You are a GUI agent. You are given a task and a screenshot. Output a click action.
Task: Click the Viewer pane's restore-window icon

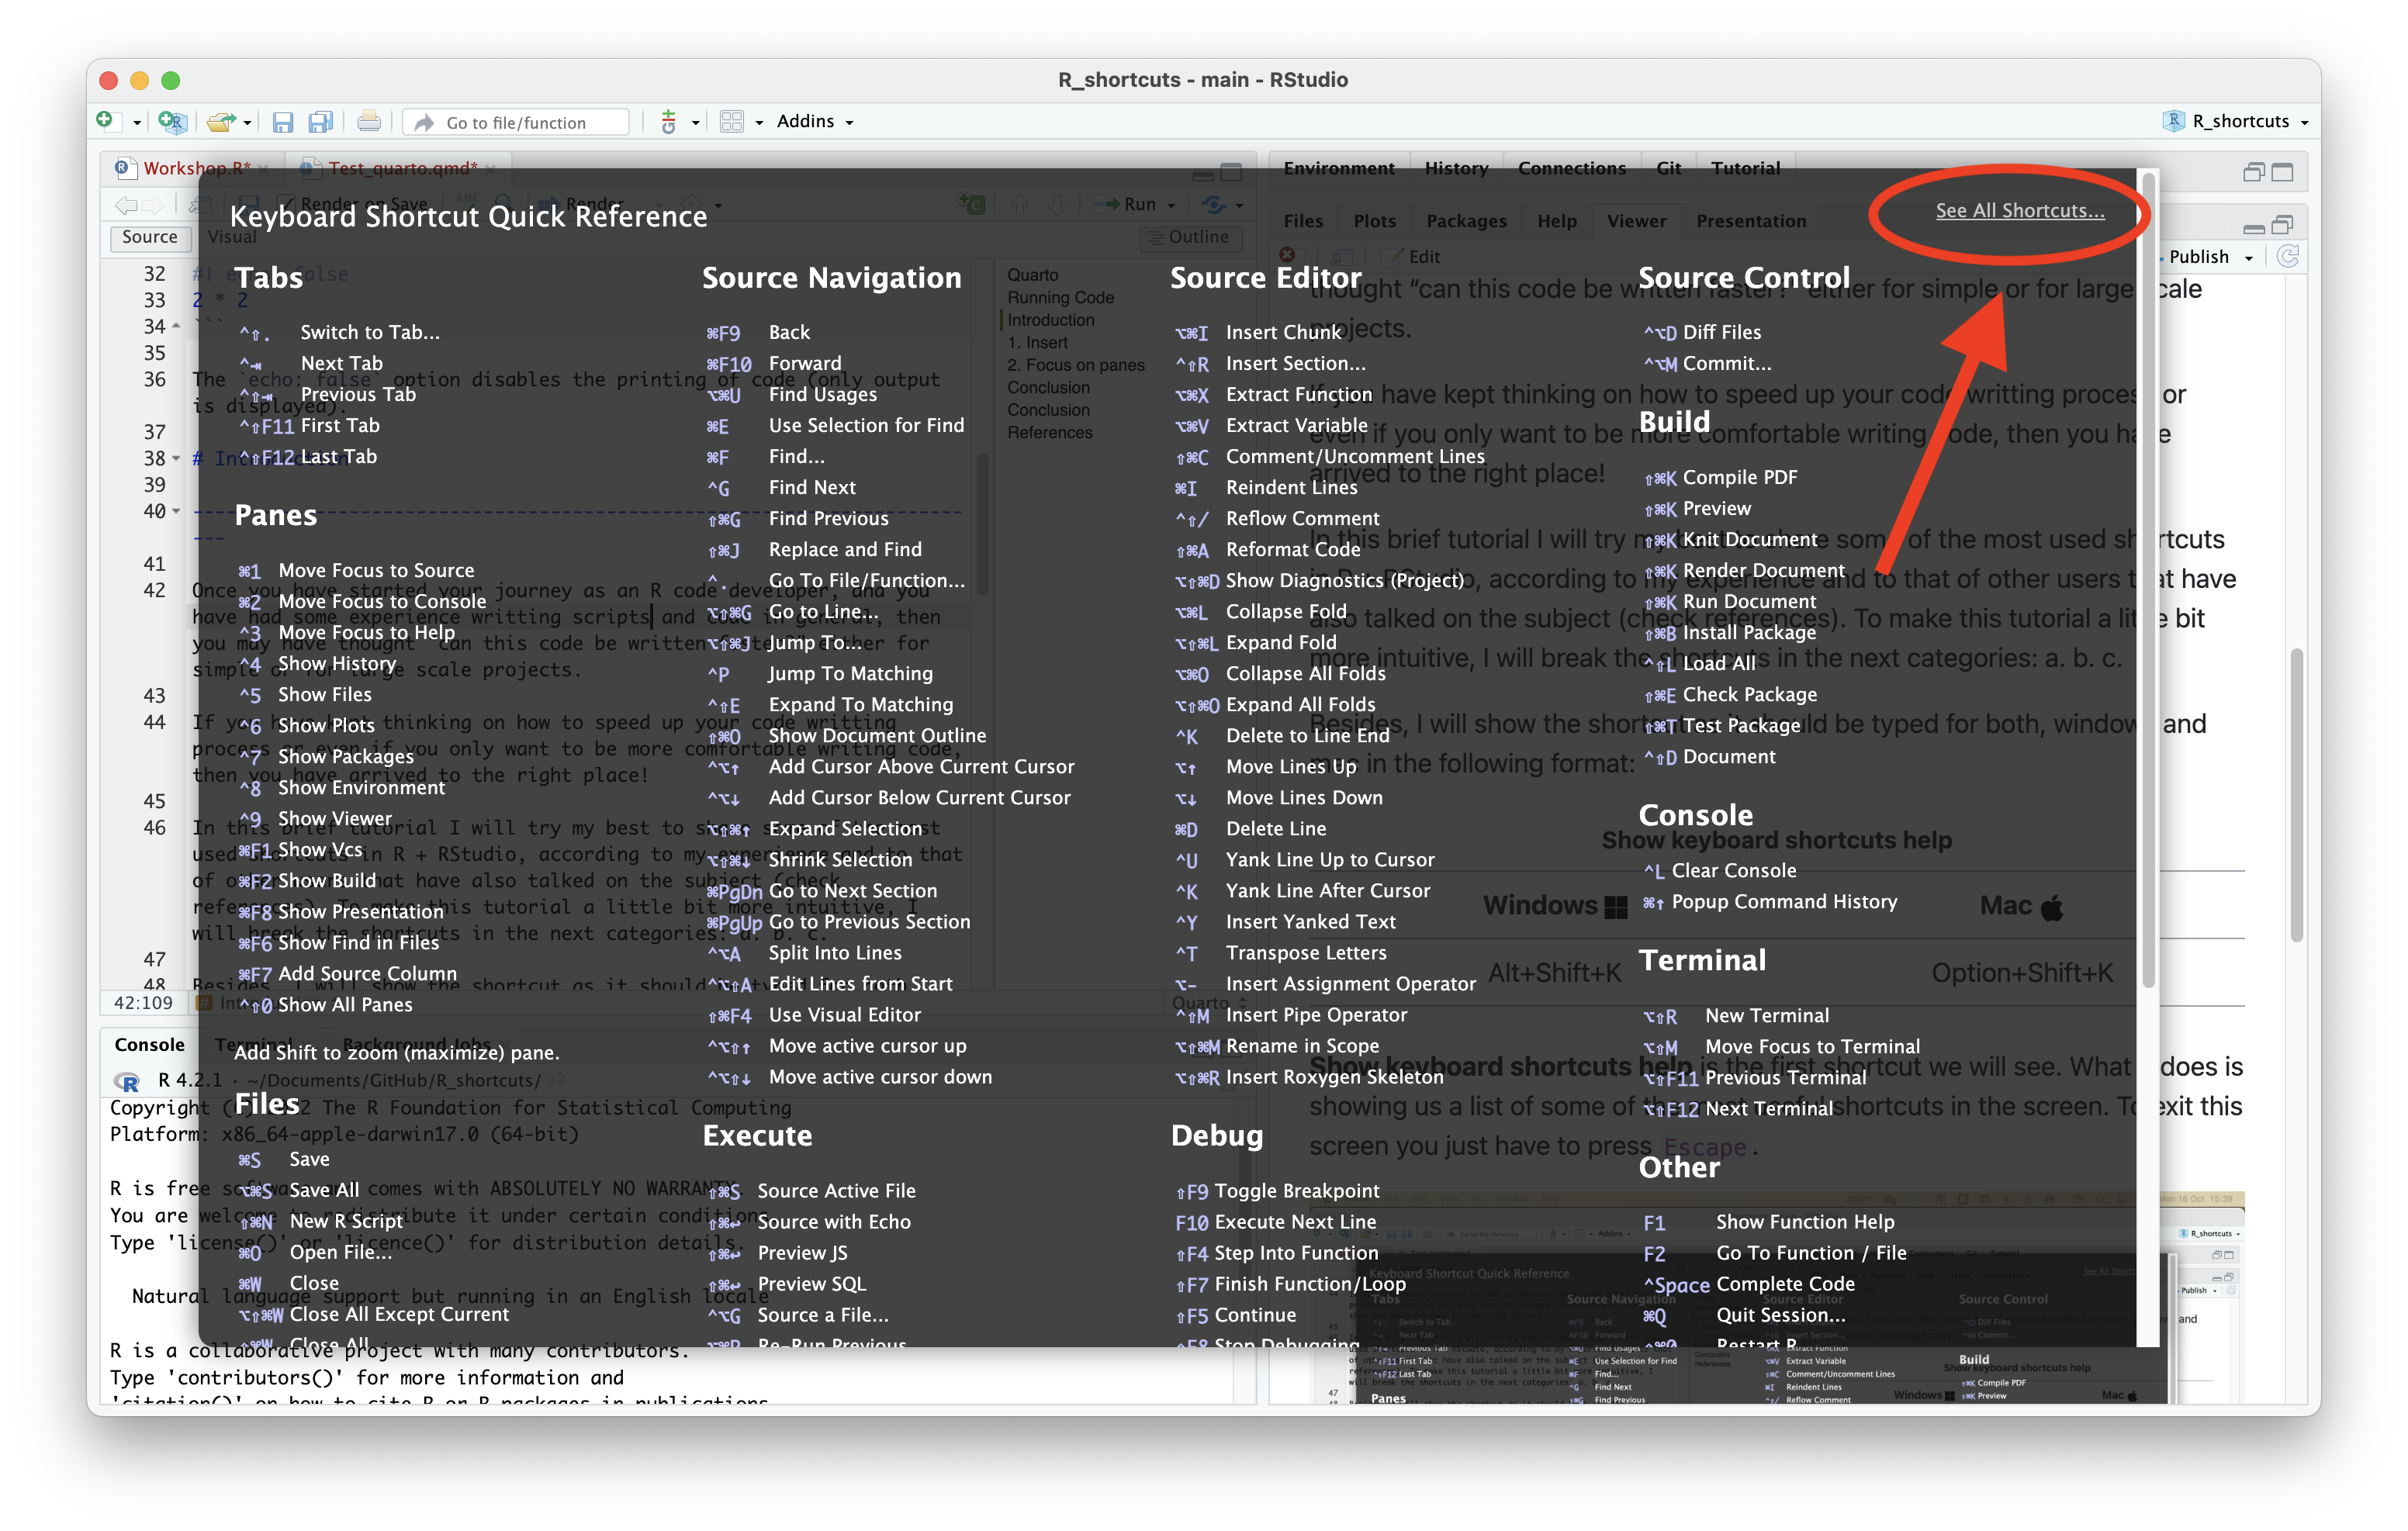click(x=2282, y=224)
